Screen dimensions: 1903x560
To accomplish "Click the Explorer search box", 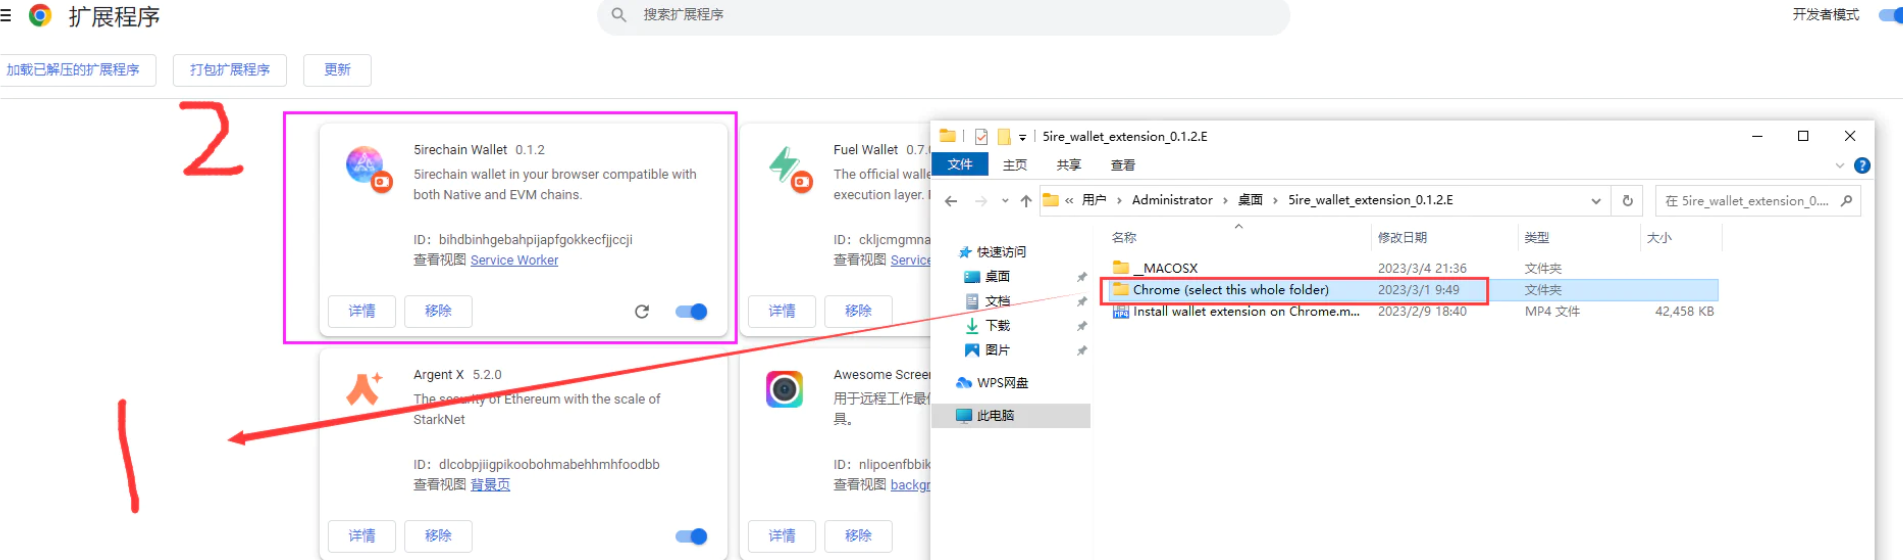I will pyautogui.click(x=1758, y=201).
